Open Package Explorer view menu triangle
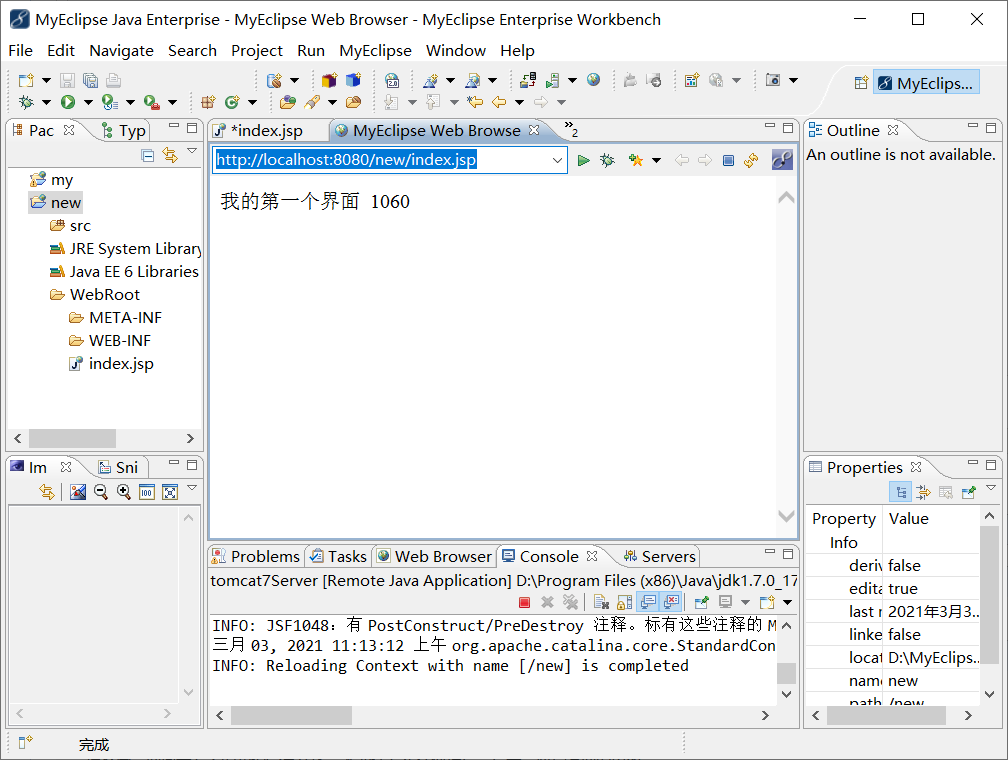Viewport: 1008px width, 760px height. (x=192, y=151)
